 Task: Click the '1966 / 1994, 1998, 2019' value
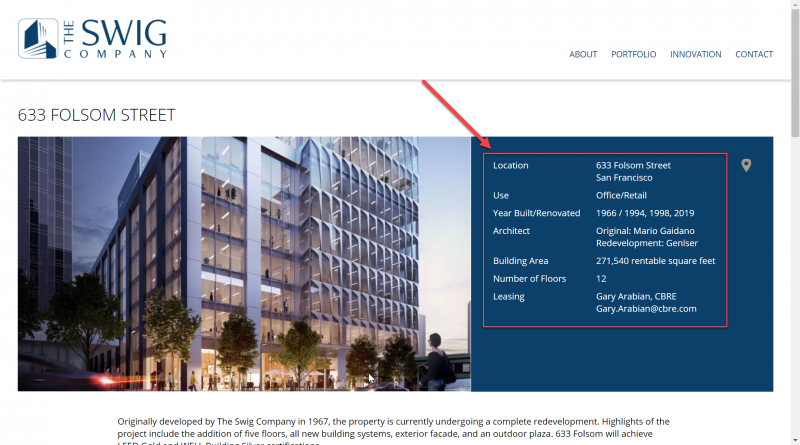click(x=645, y=213)
